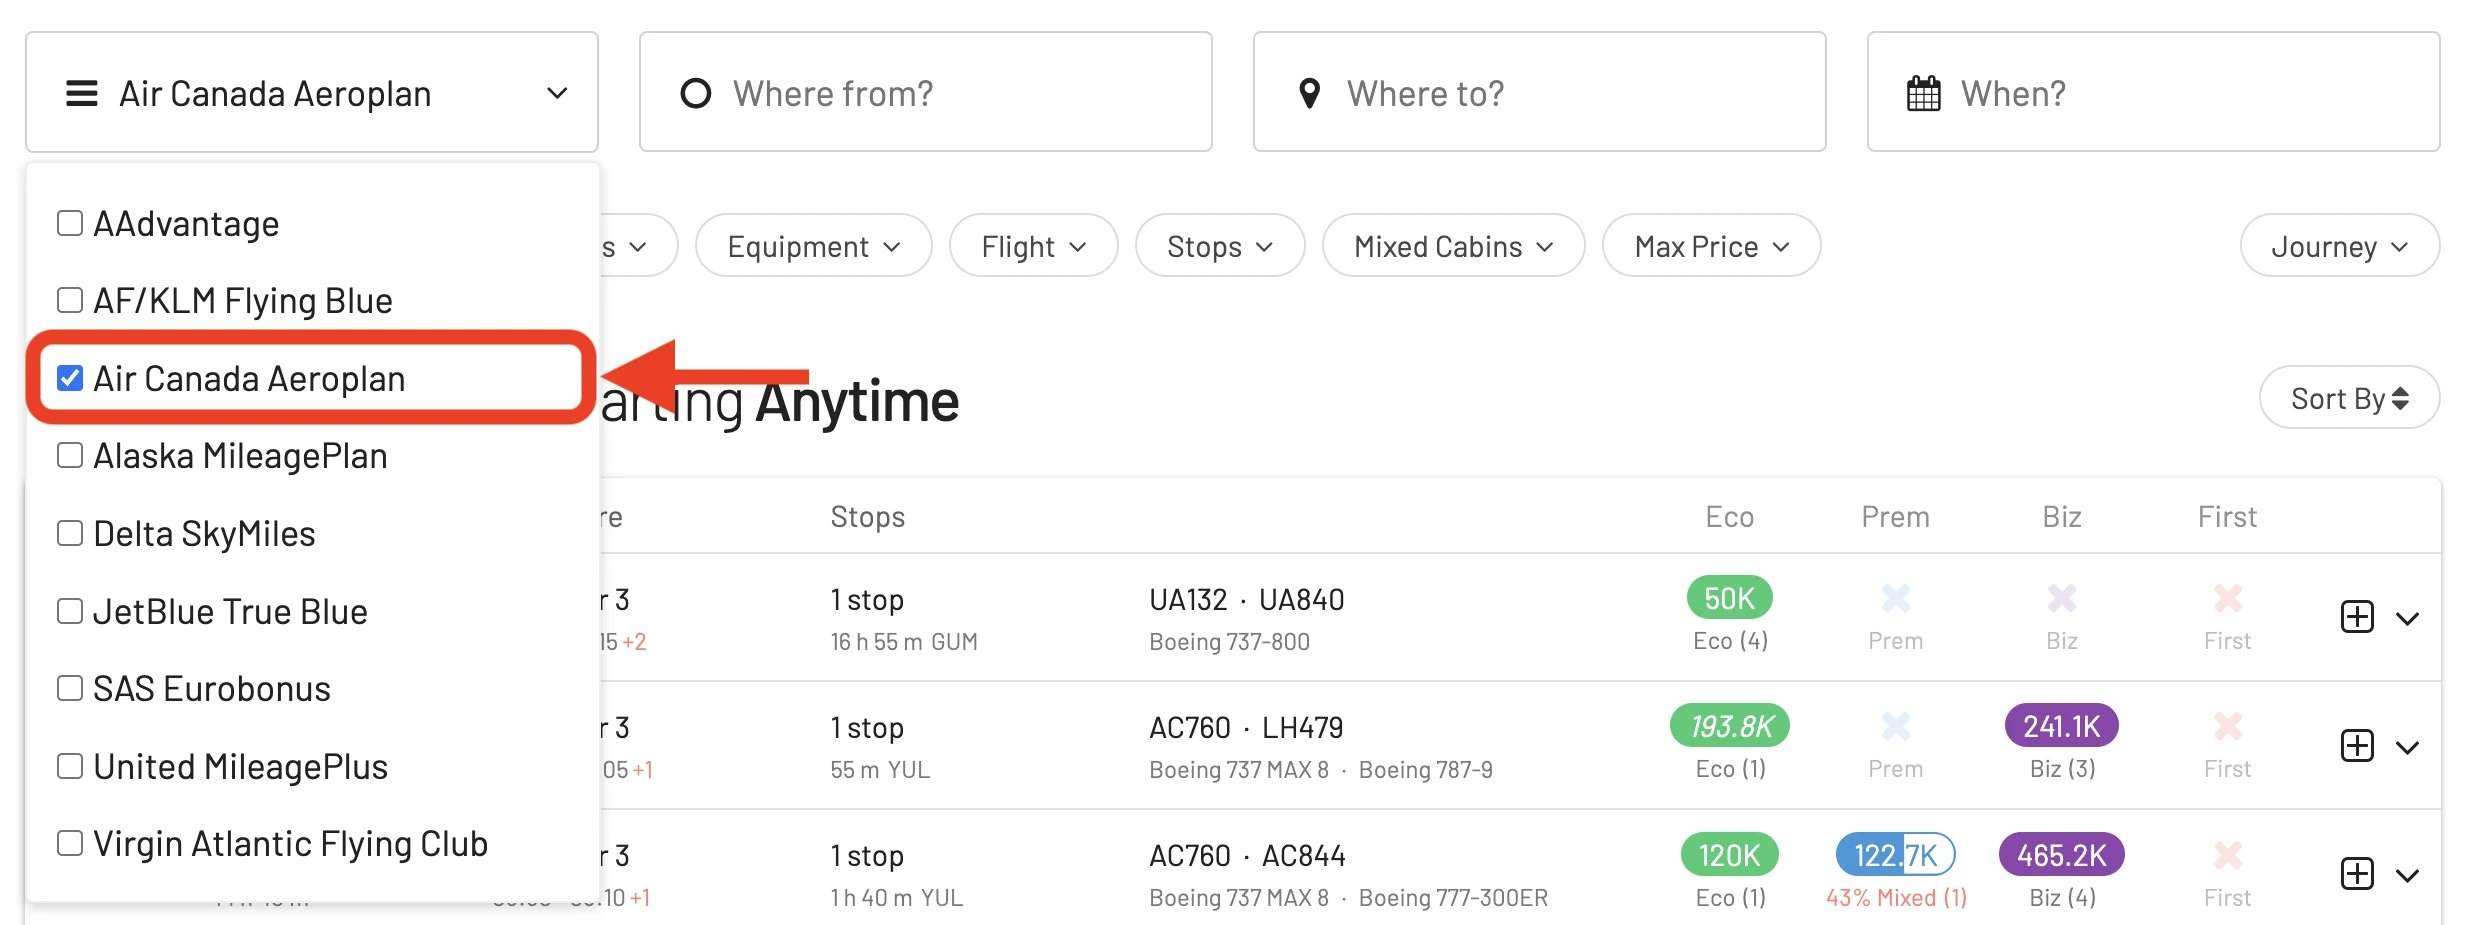The height and width of the screenshot is (925, 2465).
Task: Check the JetBlue True Blue checkbox
Action: [x=70, y=611]
